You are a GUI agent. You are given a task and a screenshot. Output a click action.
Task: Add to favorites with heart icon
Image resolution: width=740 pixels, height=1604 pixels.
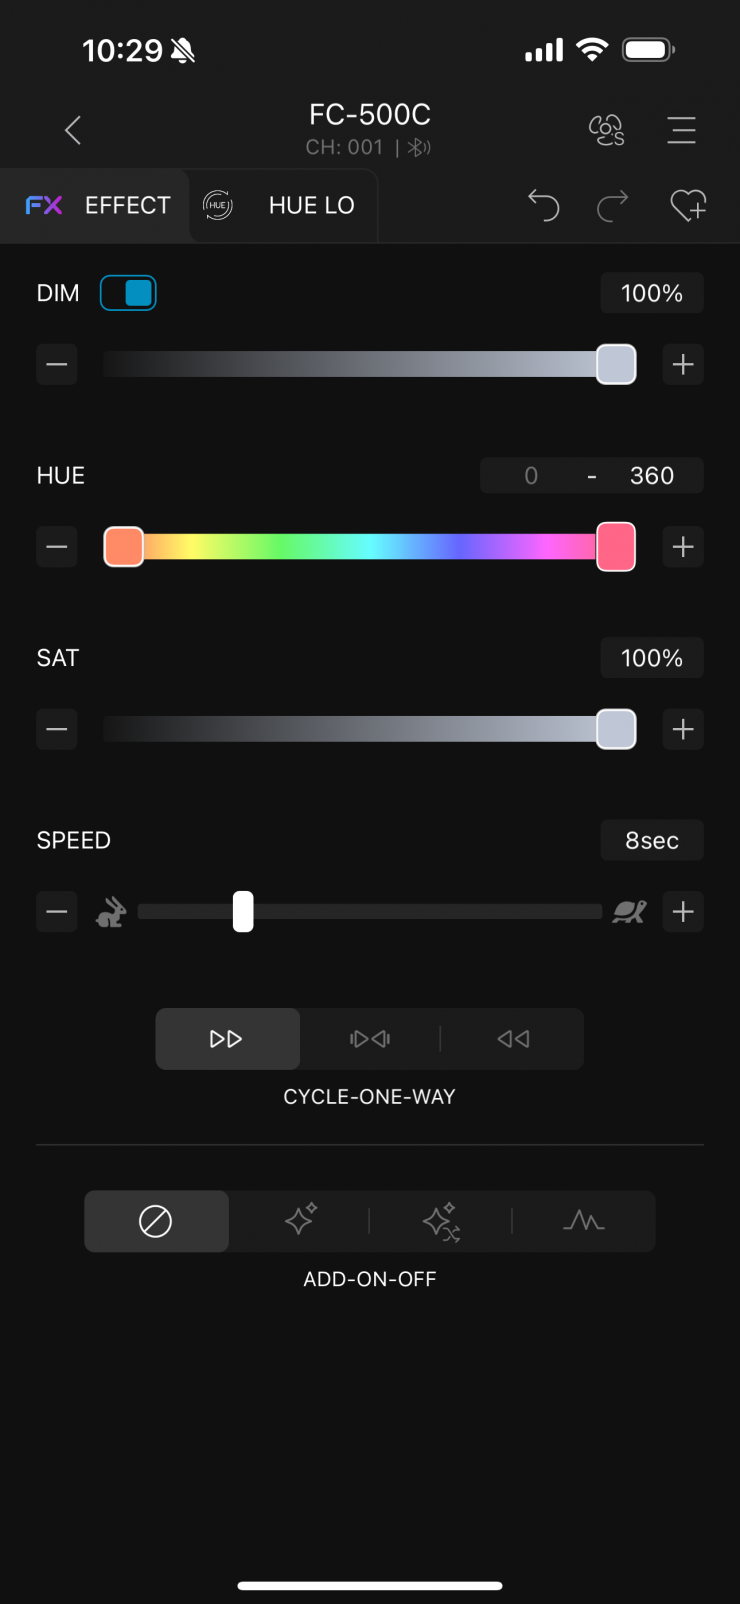[688, 205]
